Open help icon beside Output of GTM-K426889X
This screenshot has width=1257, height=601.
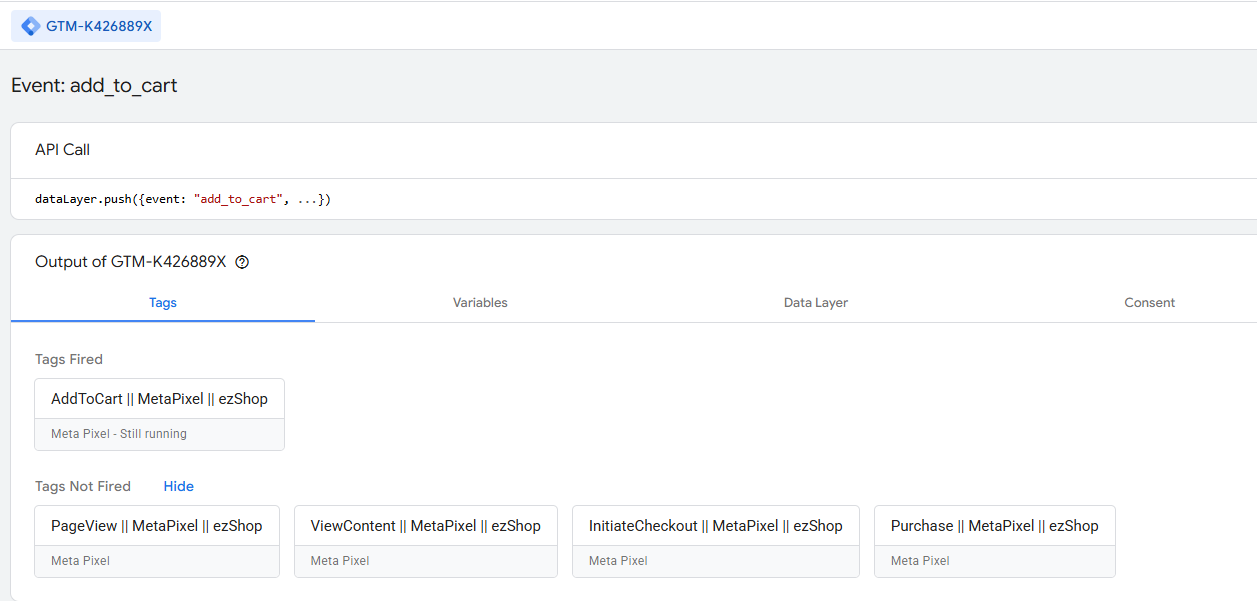point(242,262)
